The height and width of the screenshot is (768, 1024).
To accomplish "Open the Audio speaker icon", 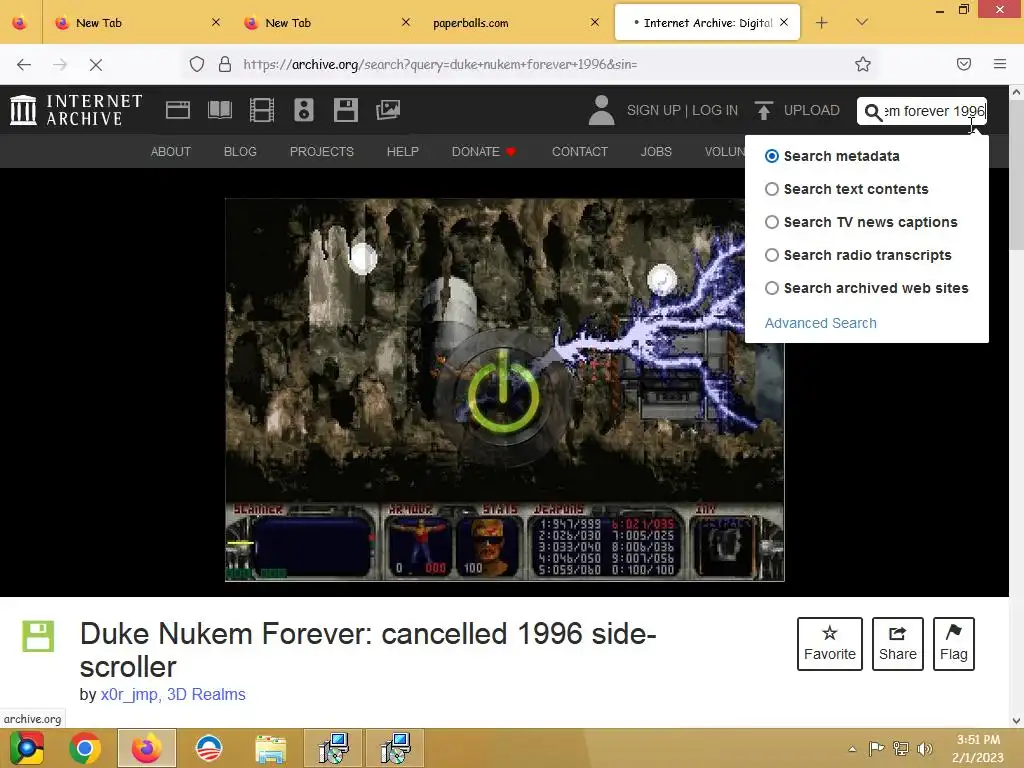I will coord(304,110).
